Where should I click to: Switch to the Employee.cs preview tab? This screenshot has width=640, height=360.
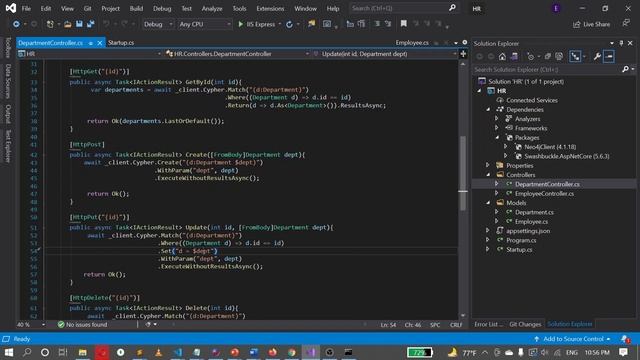tap(412, 42)
